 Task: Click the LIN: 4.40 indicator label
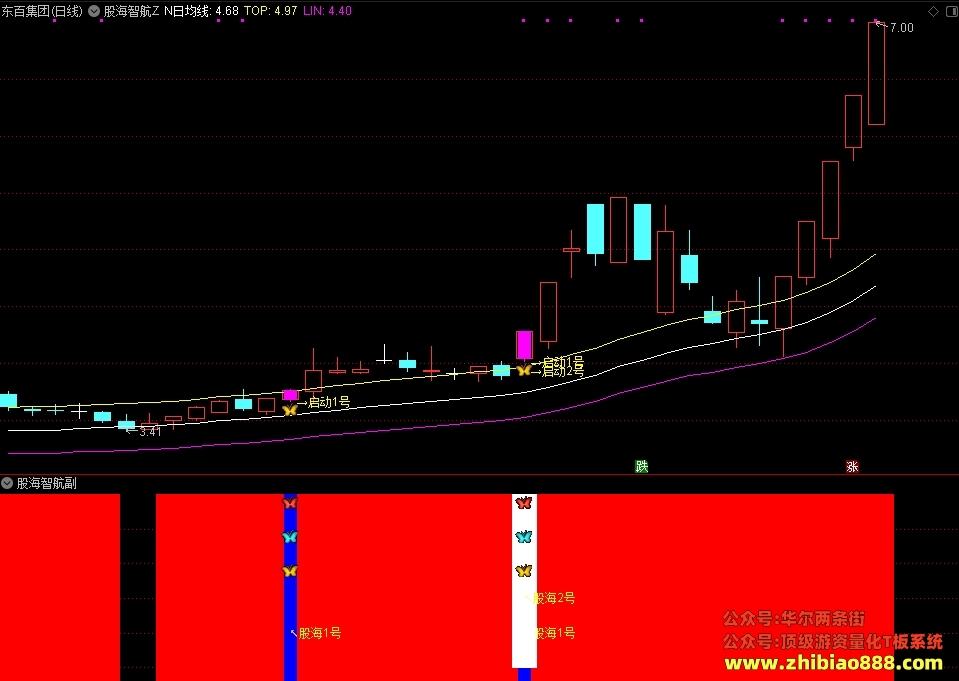coord(327,11)
